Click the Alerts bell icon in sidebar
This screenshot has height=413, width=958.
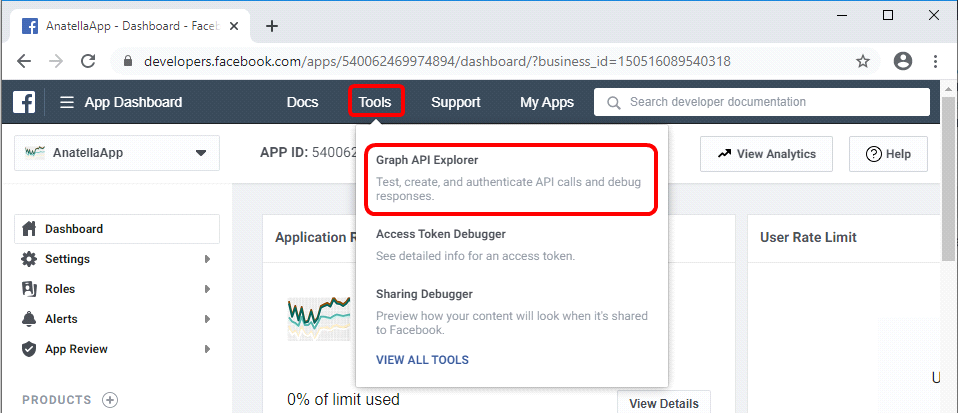click(x=29, y=319)
